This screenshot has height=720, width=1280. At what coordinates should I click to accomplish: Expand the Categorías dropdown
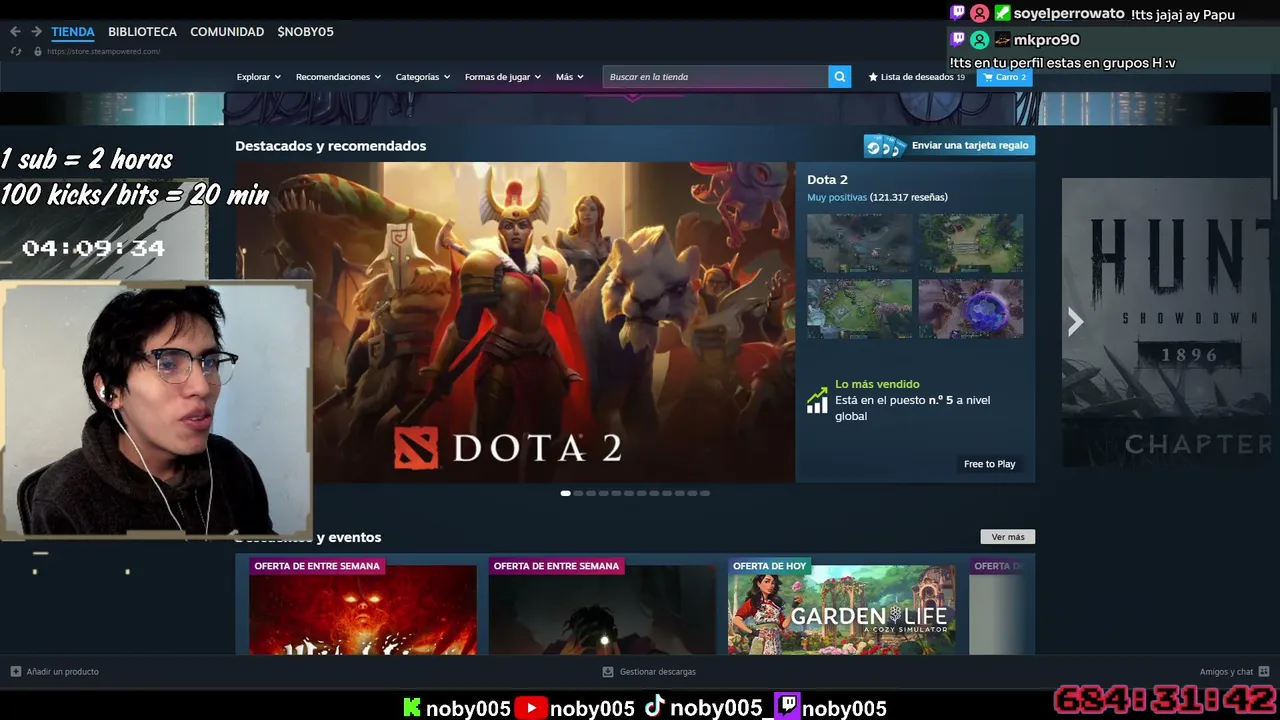[x=423, y=77]
